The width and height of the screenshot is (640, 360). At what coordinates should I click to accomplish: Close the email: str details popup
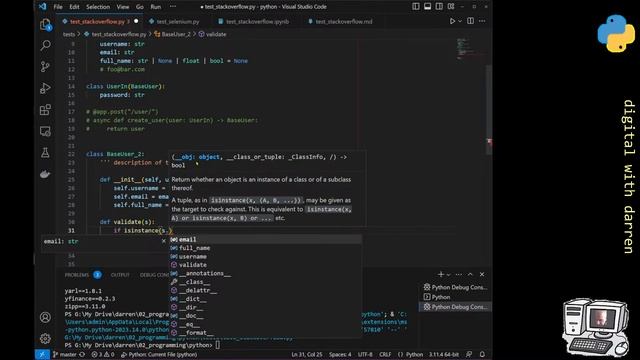(x=164, y=241)
